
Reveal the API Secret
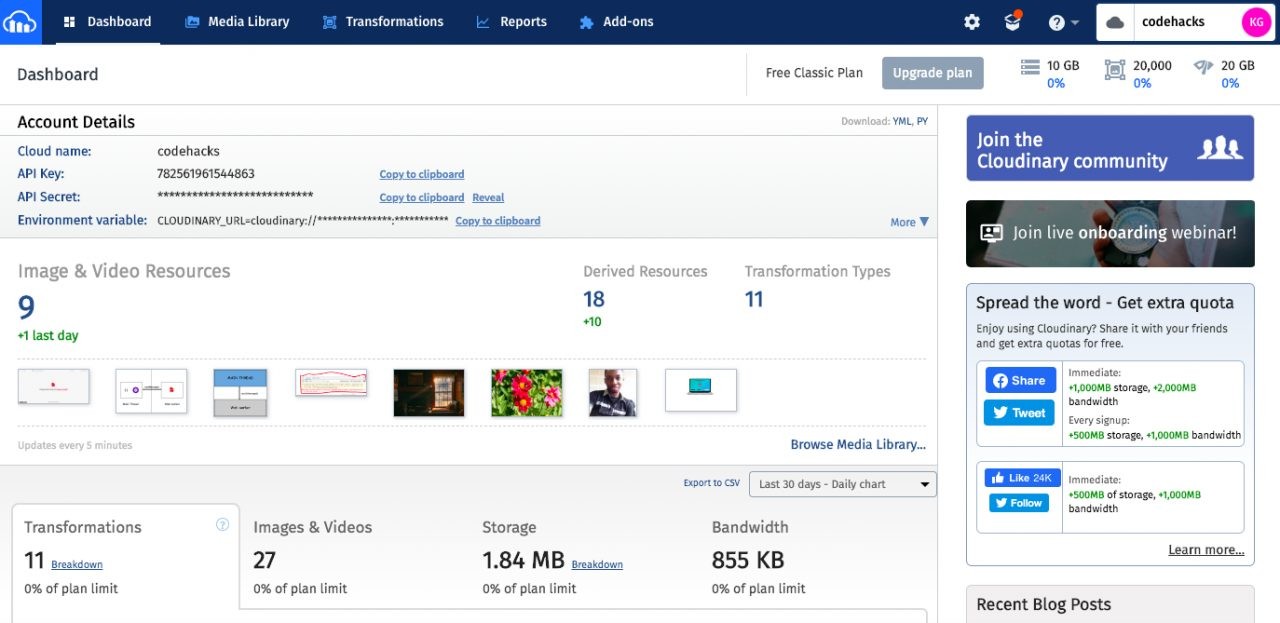pos(488,198)
